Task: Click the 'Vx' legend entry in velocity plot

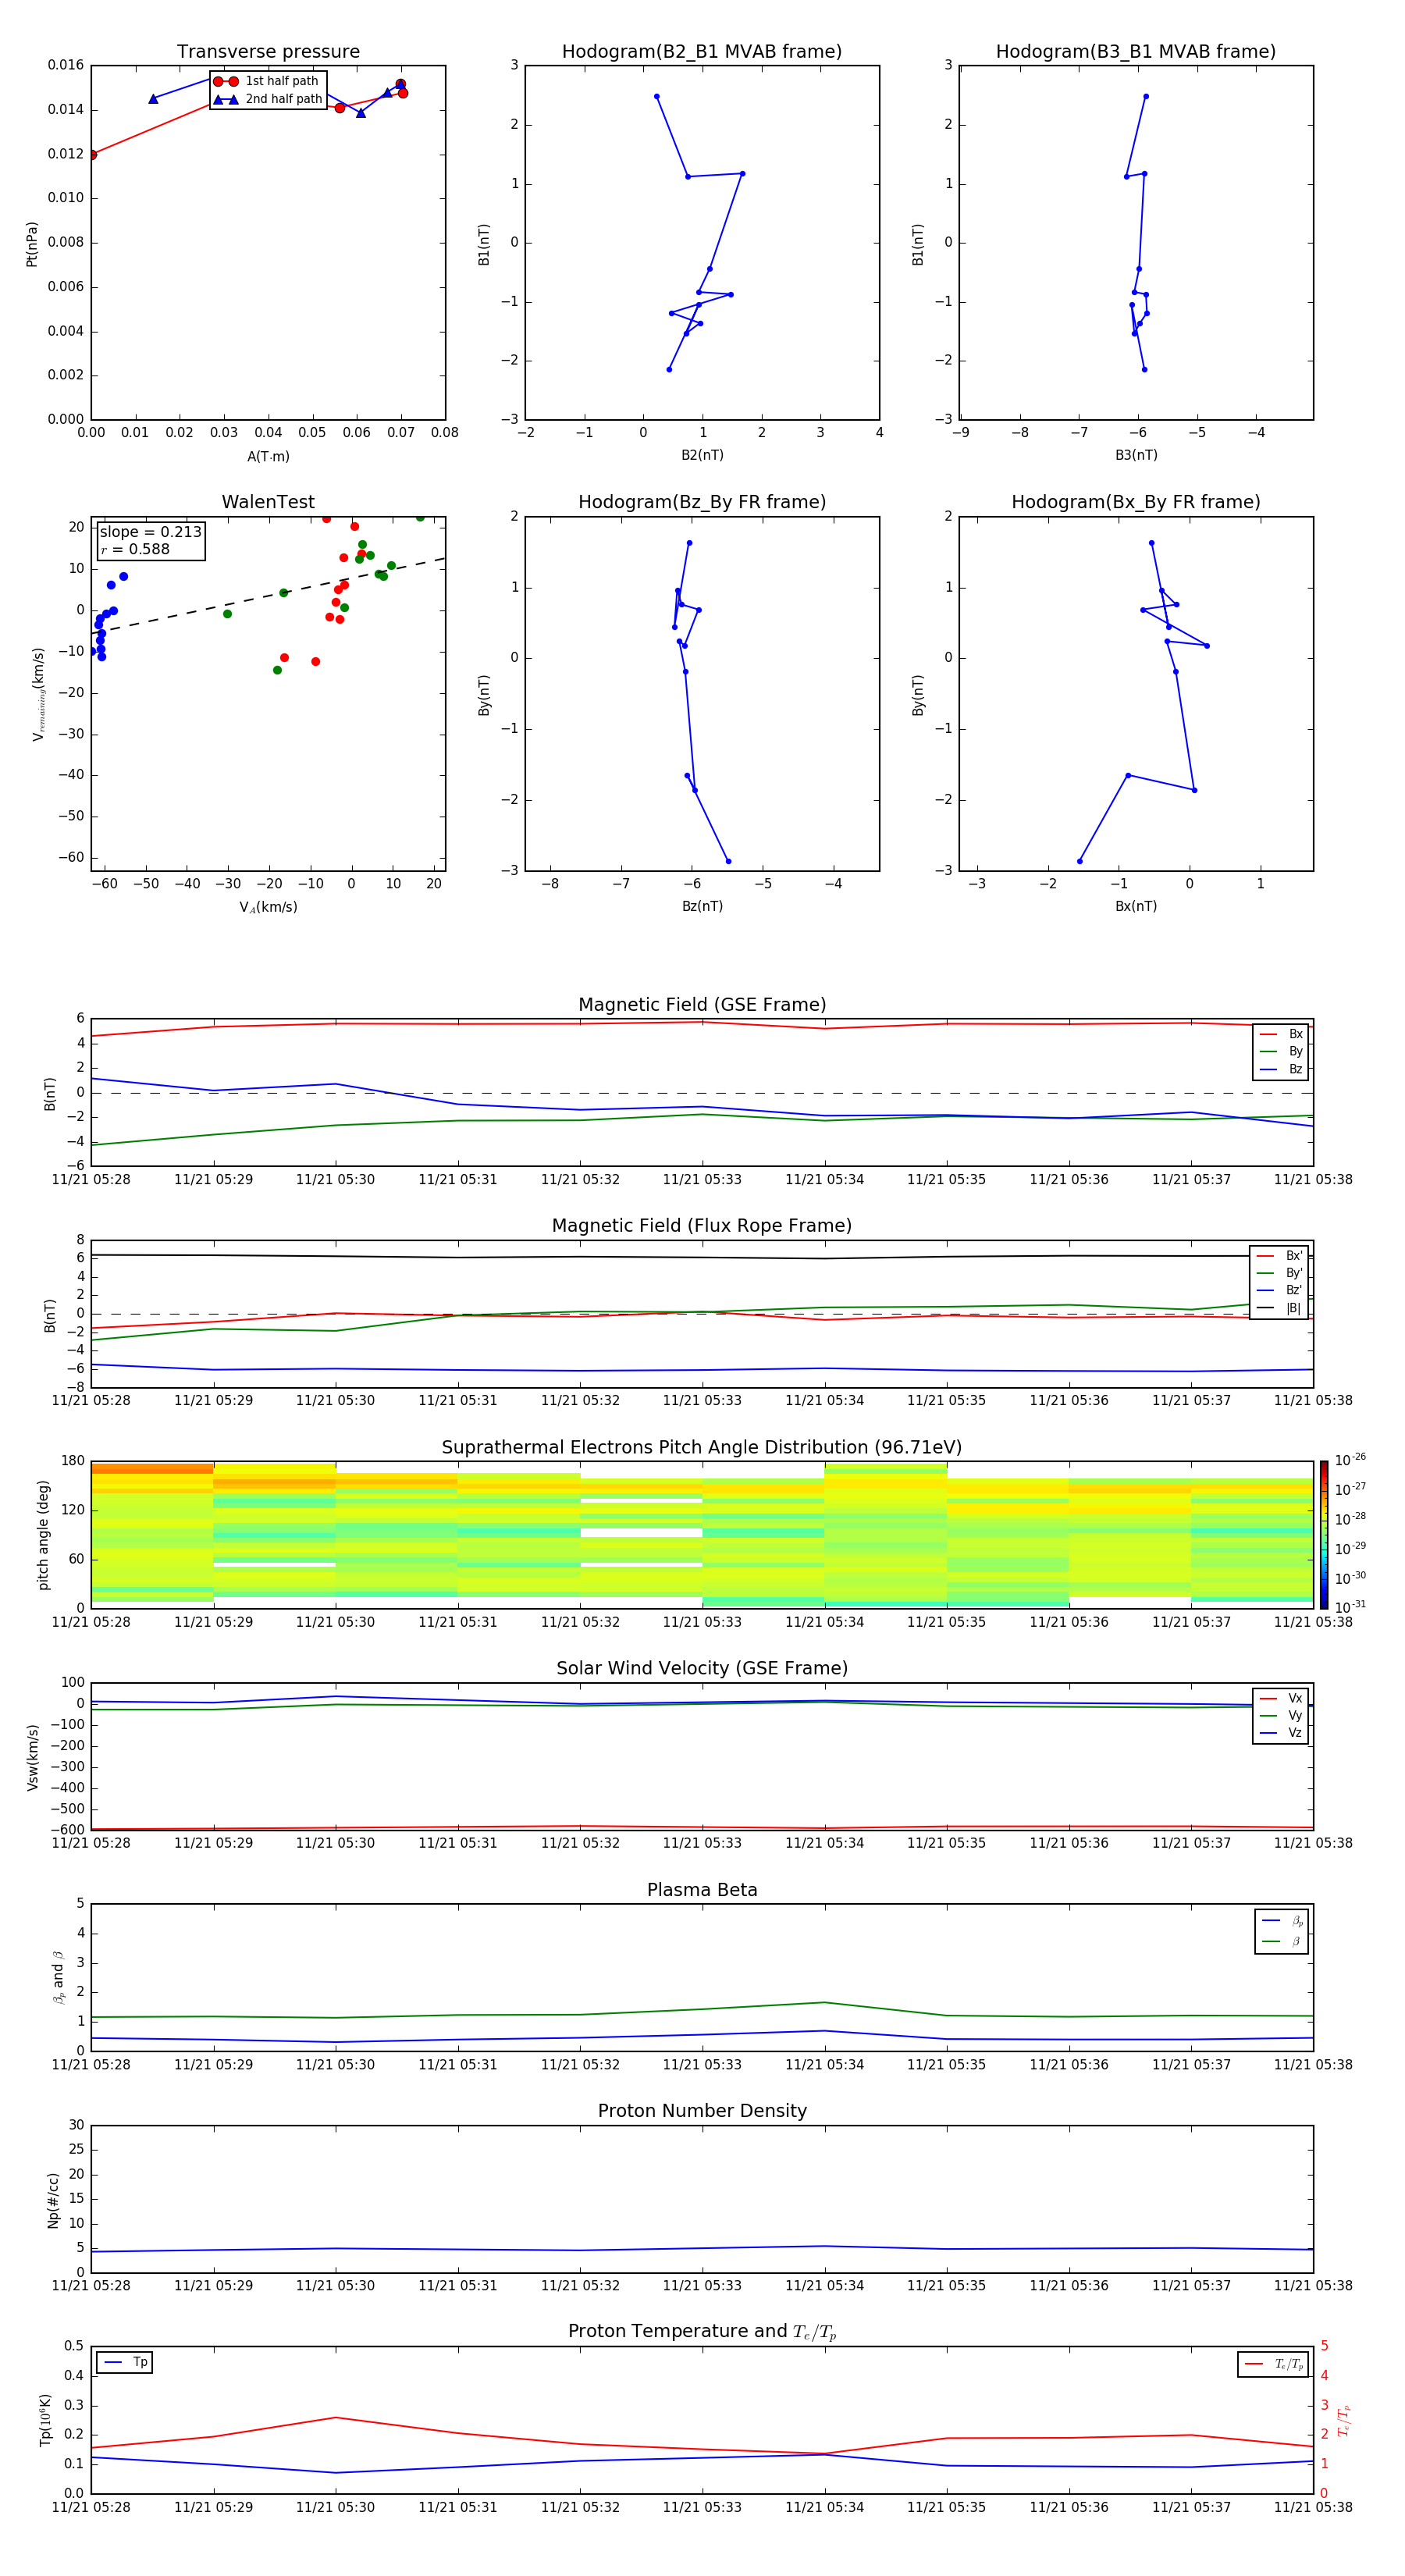Action: click(1281, 1699)
